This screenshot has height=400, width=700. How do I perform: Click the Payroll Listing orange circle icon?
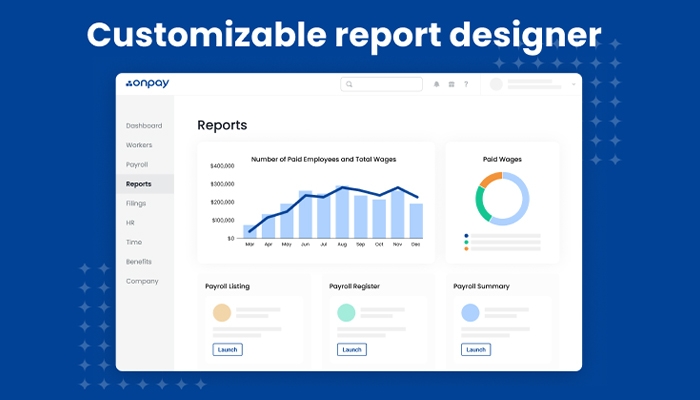coord(222,313)
